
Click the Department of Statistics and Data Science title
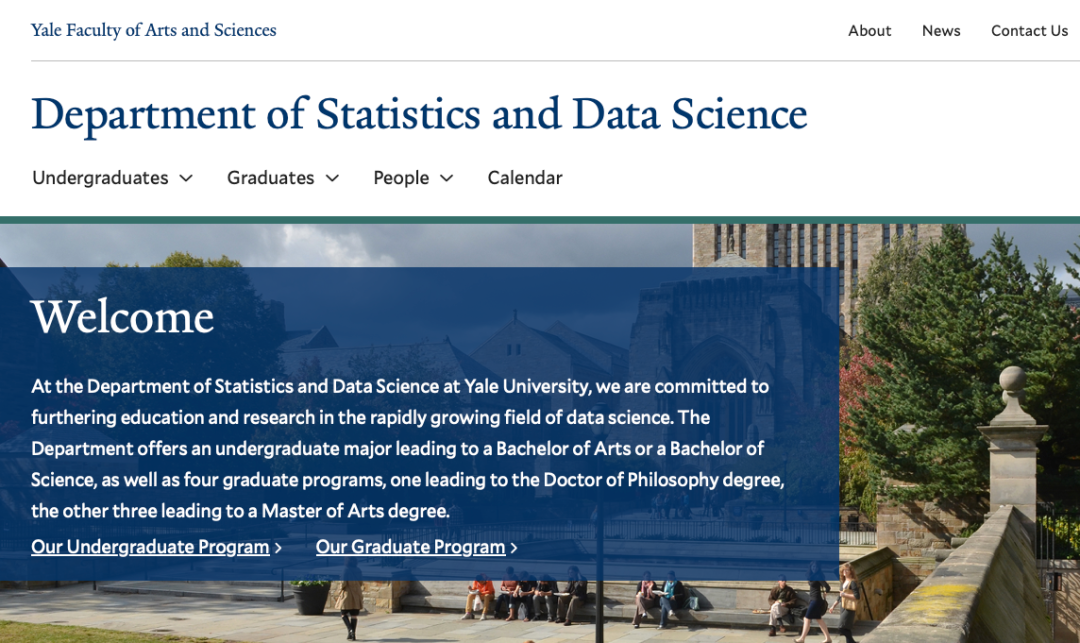419,114
